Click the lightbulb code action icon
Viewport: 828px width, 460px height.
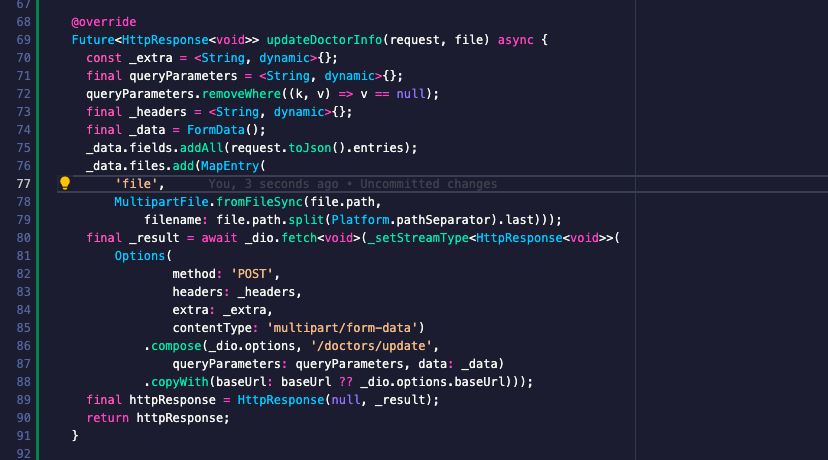pos(64,183)
